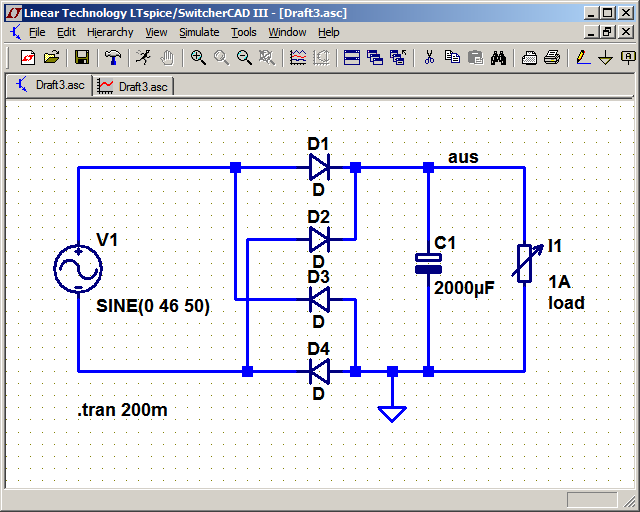Open a file with the folder icon
Image resolution: width=640 pixels, height=512 pixels.
pyautogui.click(x=51, y=58)
